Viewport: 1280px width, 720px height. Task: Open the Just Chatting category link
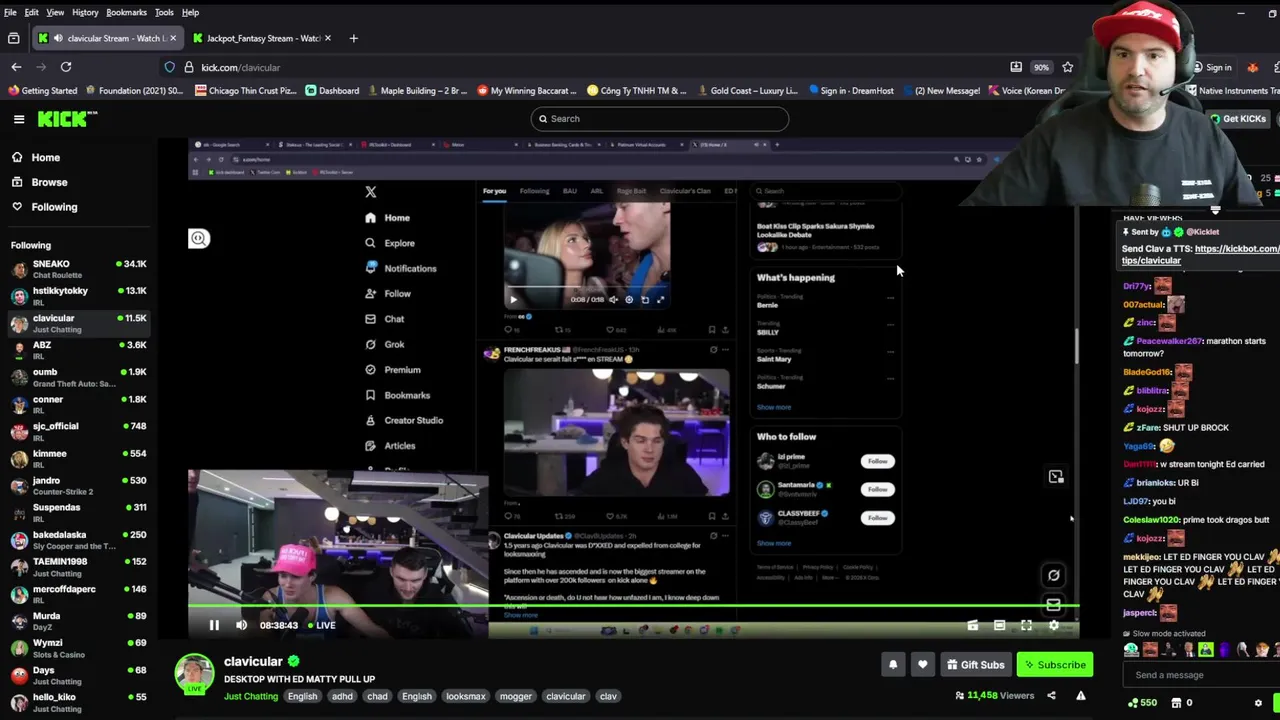point(251,696)
